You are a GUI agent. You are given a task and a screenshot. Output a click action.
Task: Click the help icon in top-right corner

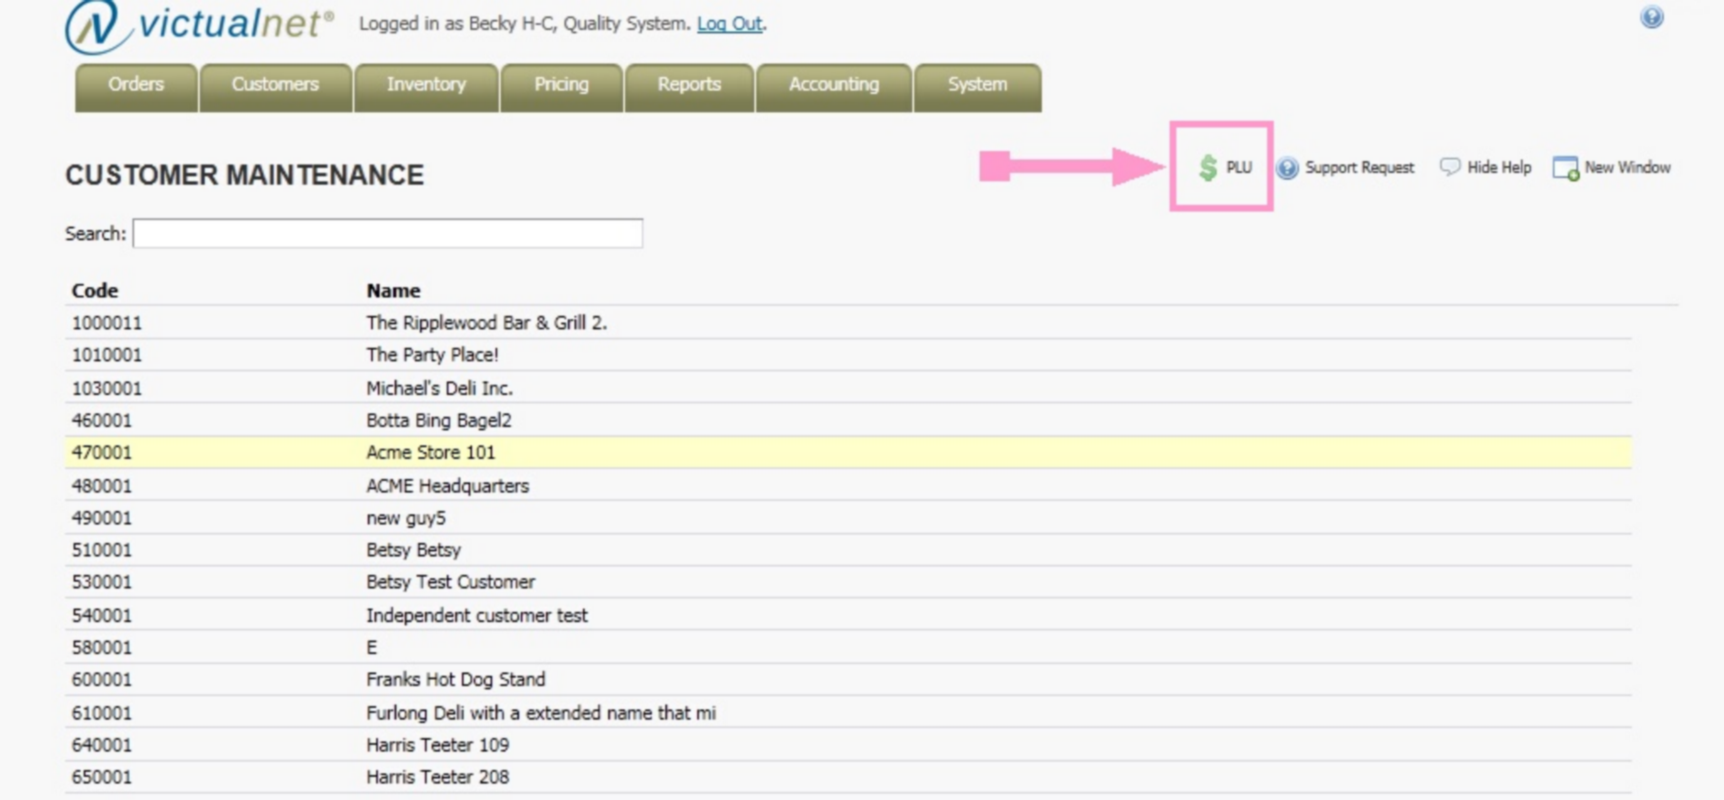[1651, 17]
